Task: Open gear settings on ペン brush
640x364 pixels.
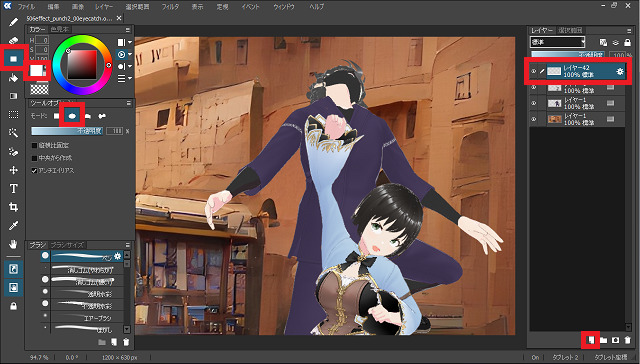Action: point(118,256)
